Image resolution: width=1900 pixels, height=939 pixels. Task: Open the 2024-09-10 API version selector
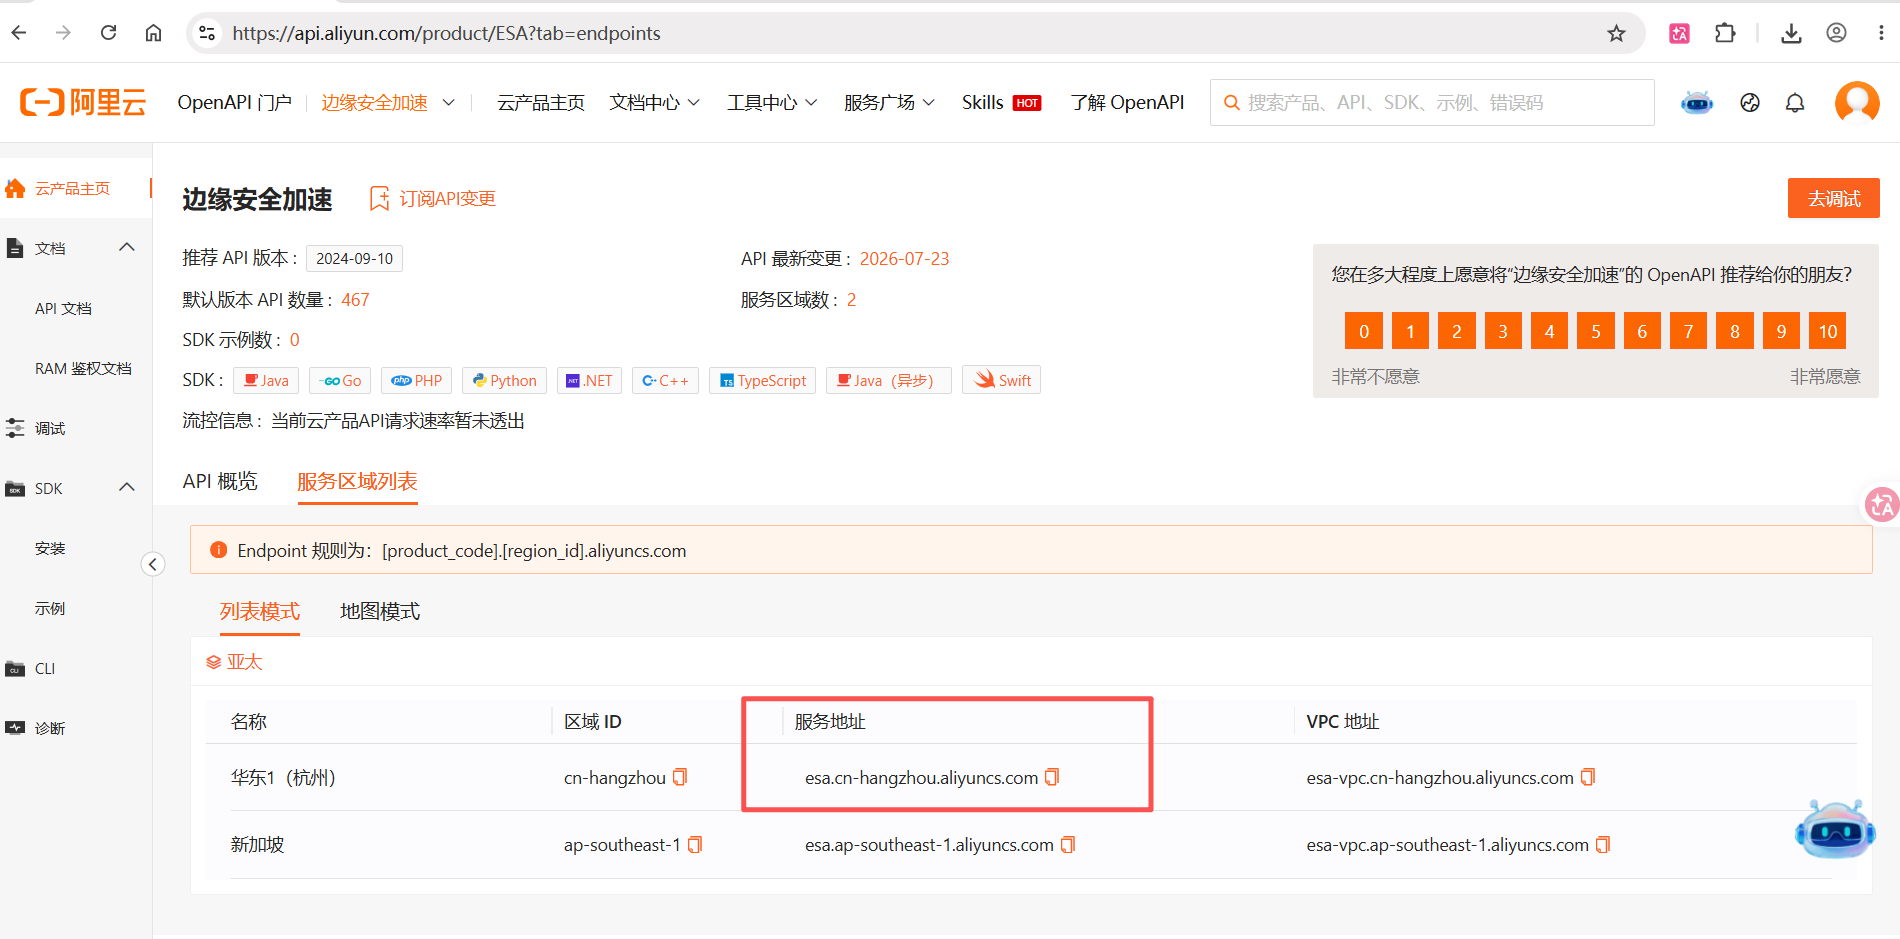click(355, 258)
